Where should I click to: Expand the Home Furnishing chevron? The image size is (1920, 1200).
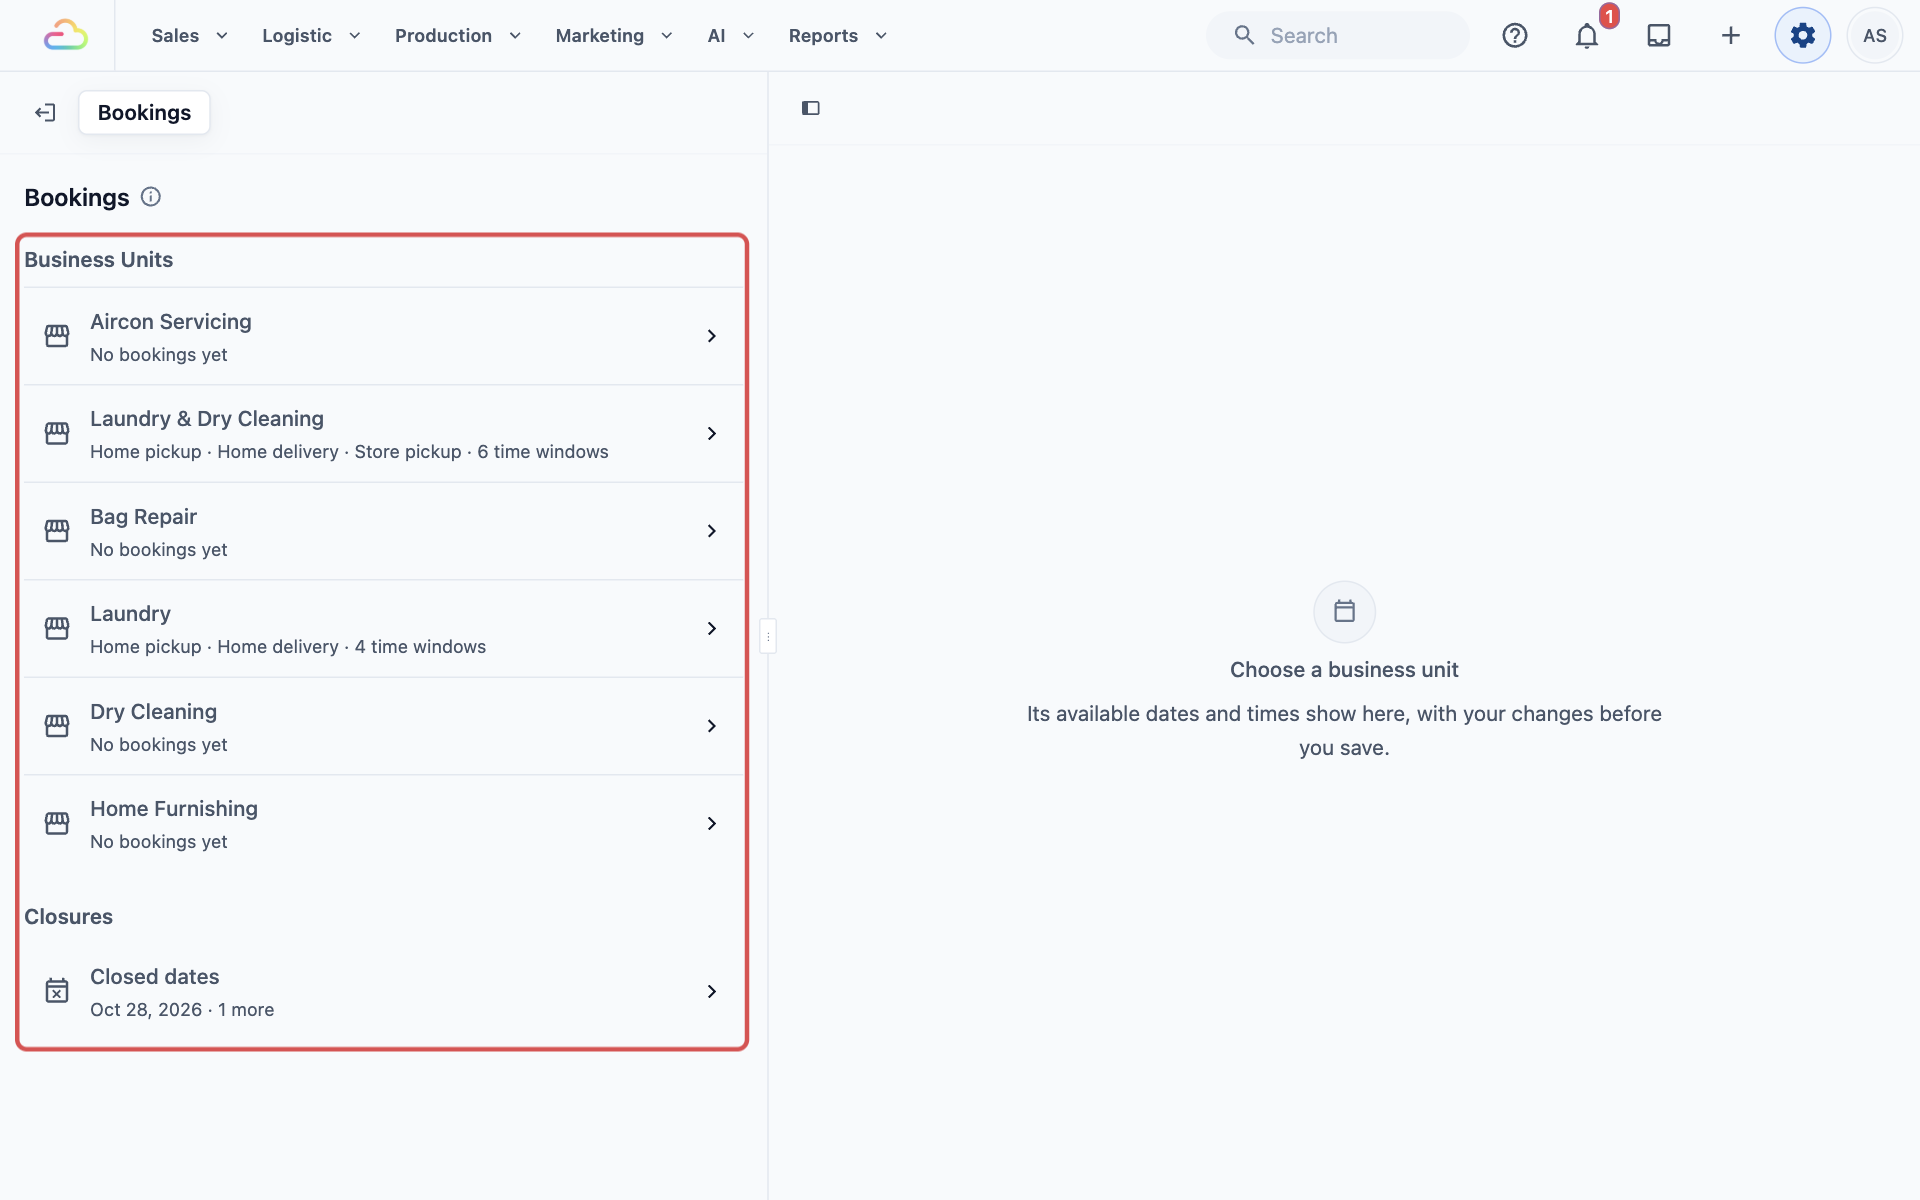[712, 823]
